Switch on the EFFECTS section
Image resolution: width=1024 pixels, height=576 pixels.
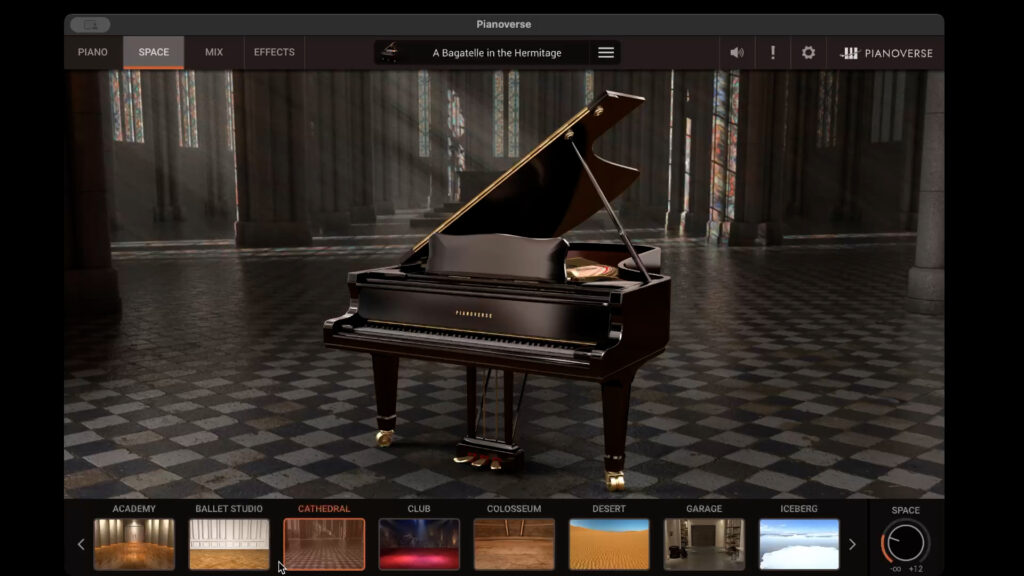(x=274, y=52)
